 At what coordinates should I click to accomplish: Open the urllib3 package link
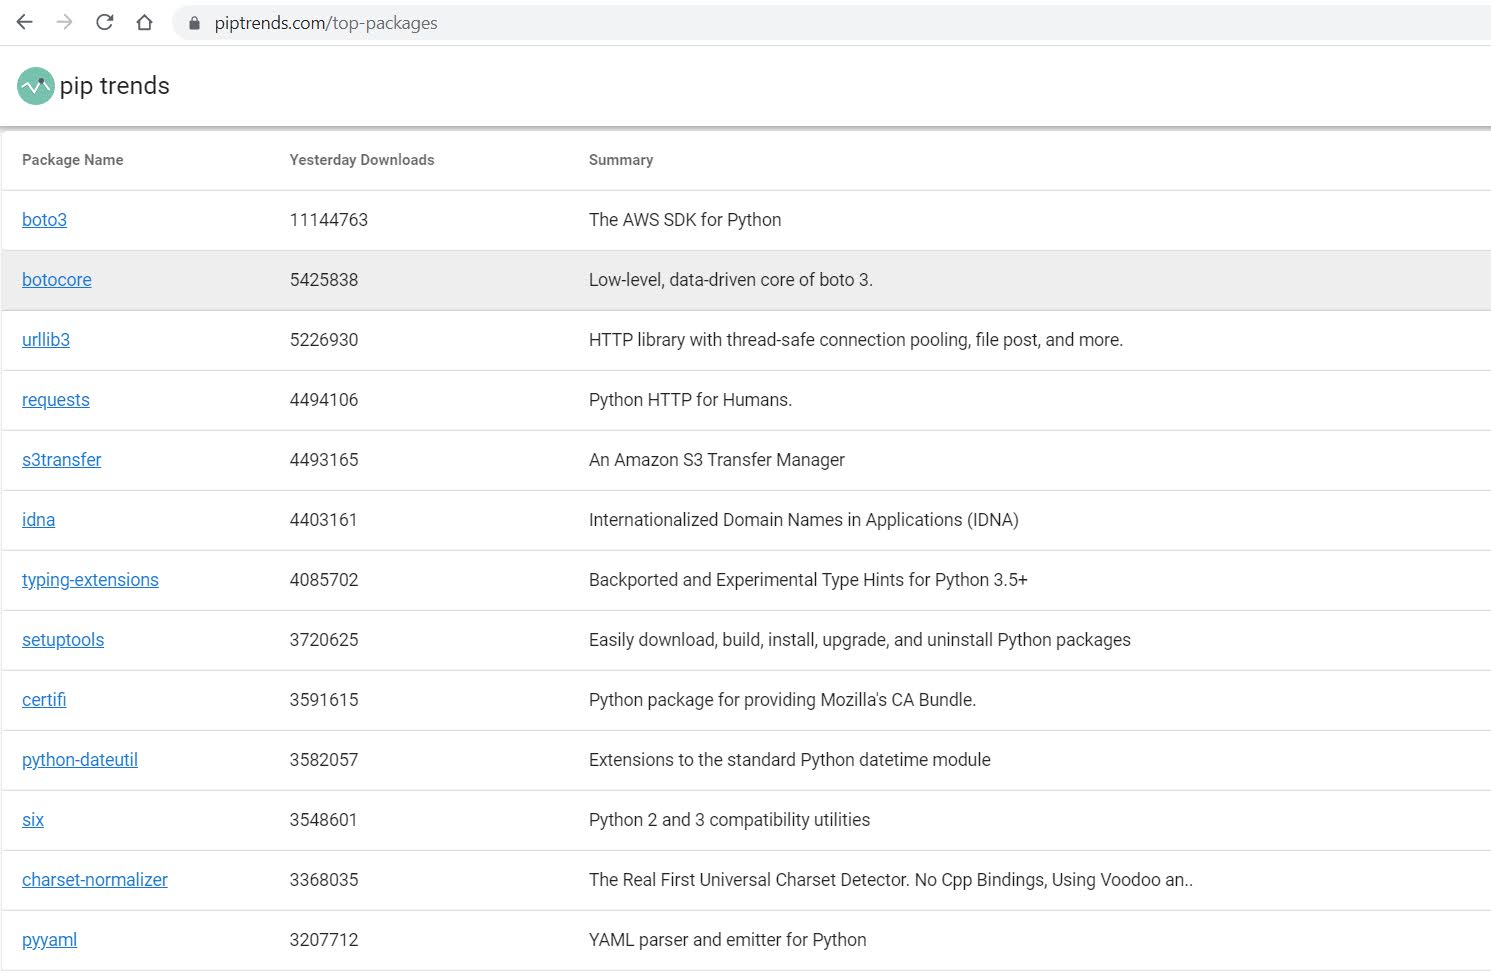(x=46, y=340)
